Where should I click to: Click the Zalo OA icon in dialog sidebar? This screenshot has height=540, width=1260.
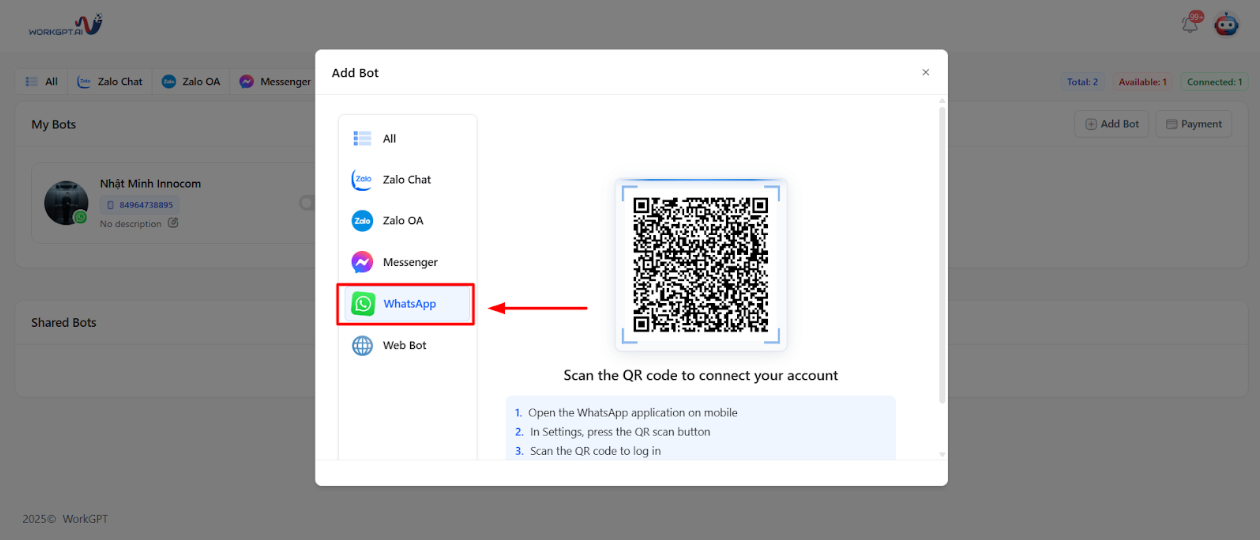point(362,221)
